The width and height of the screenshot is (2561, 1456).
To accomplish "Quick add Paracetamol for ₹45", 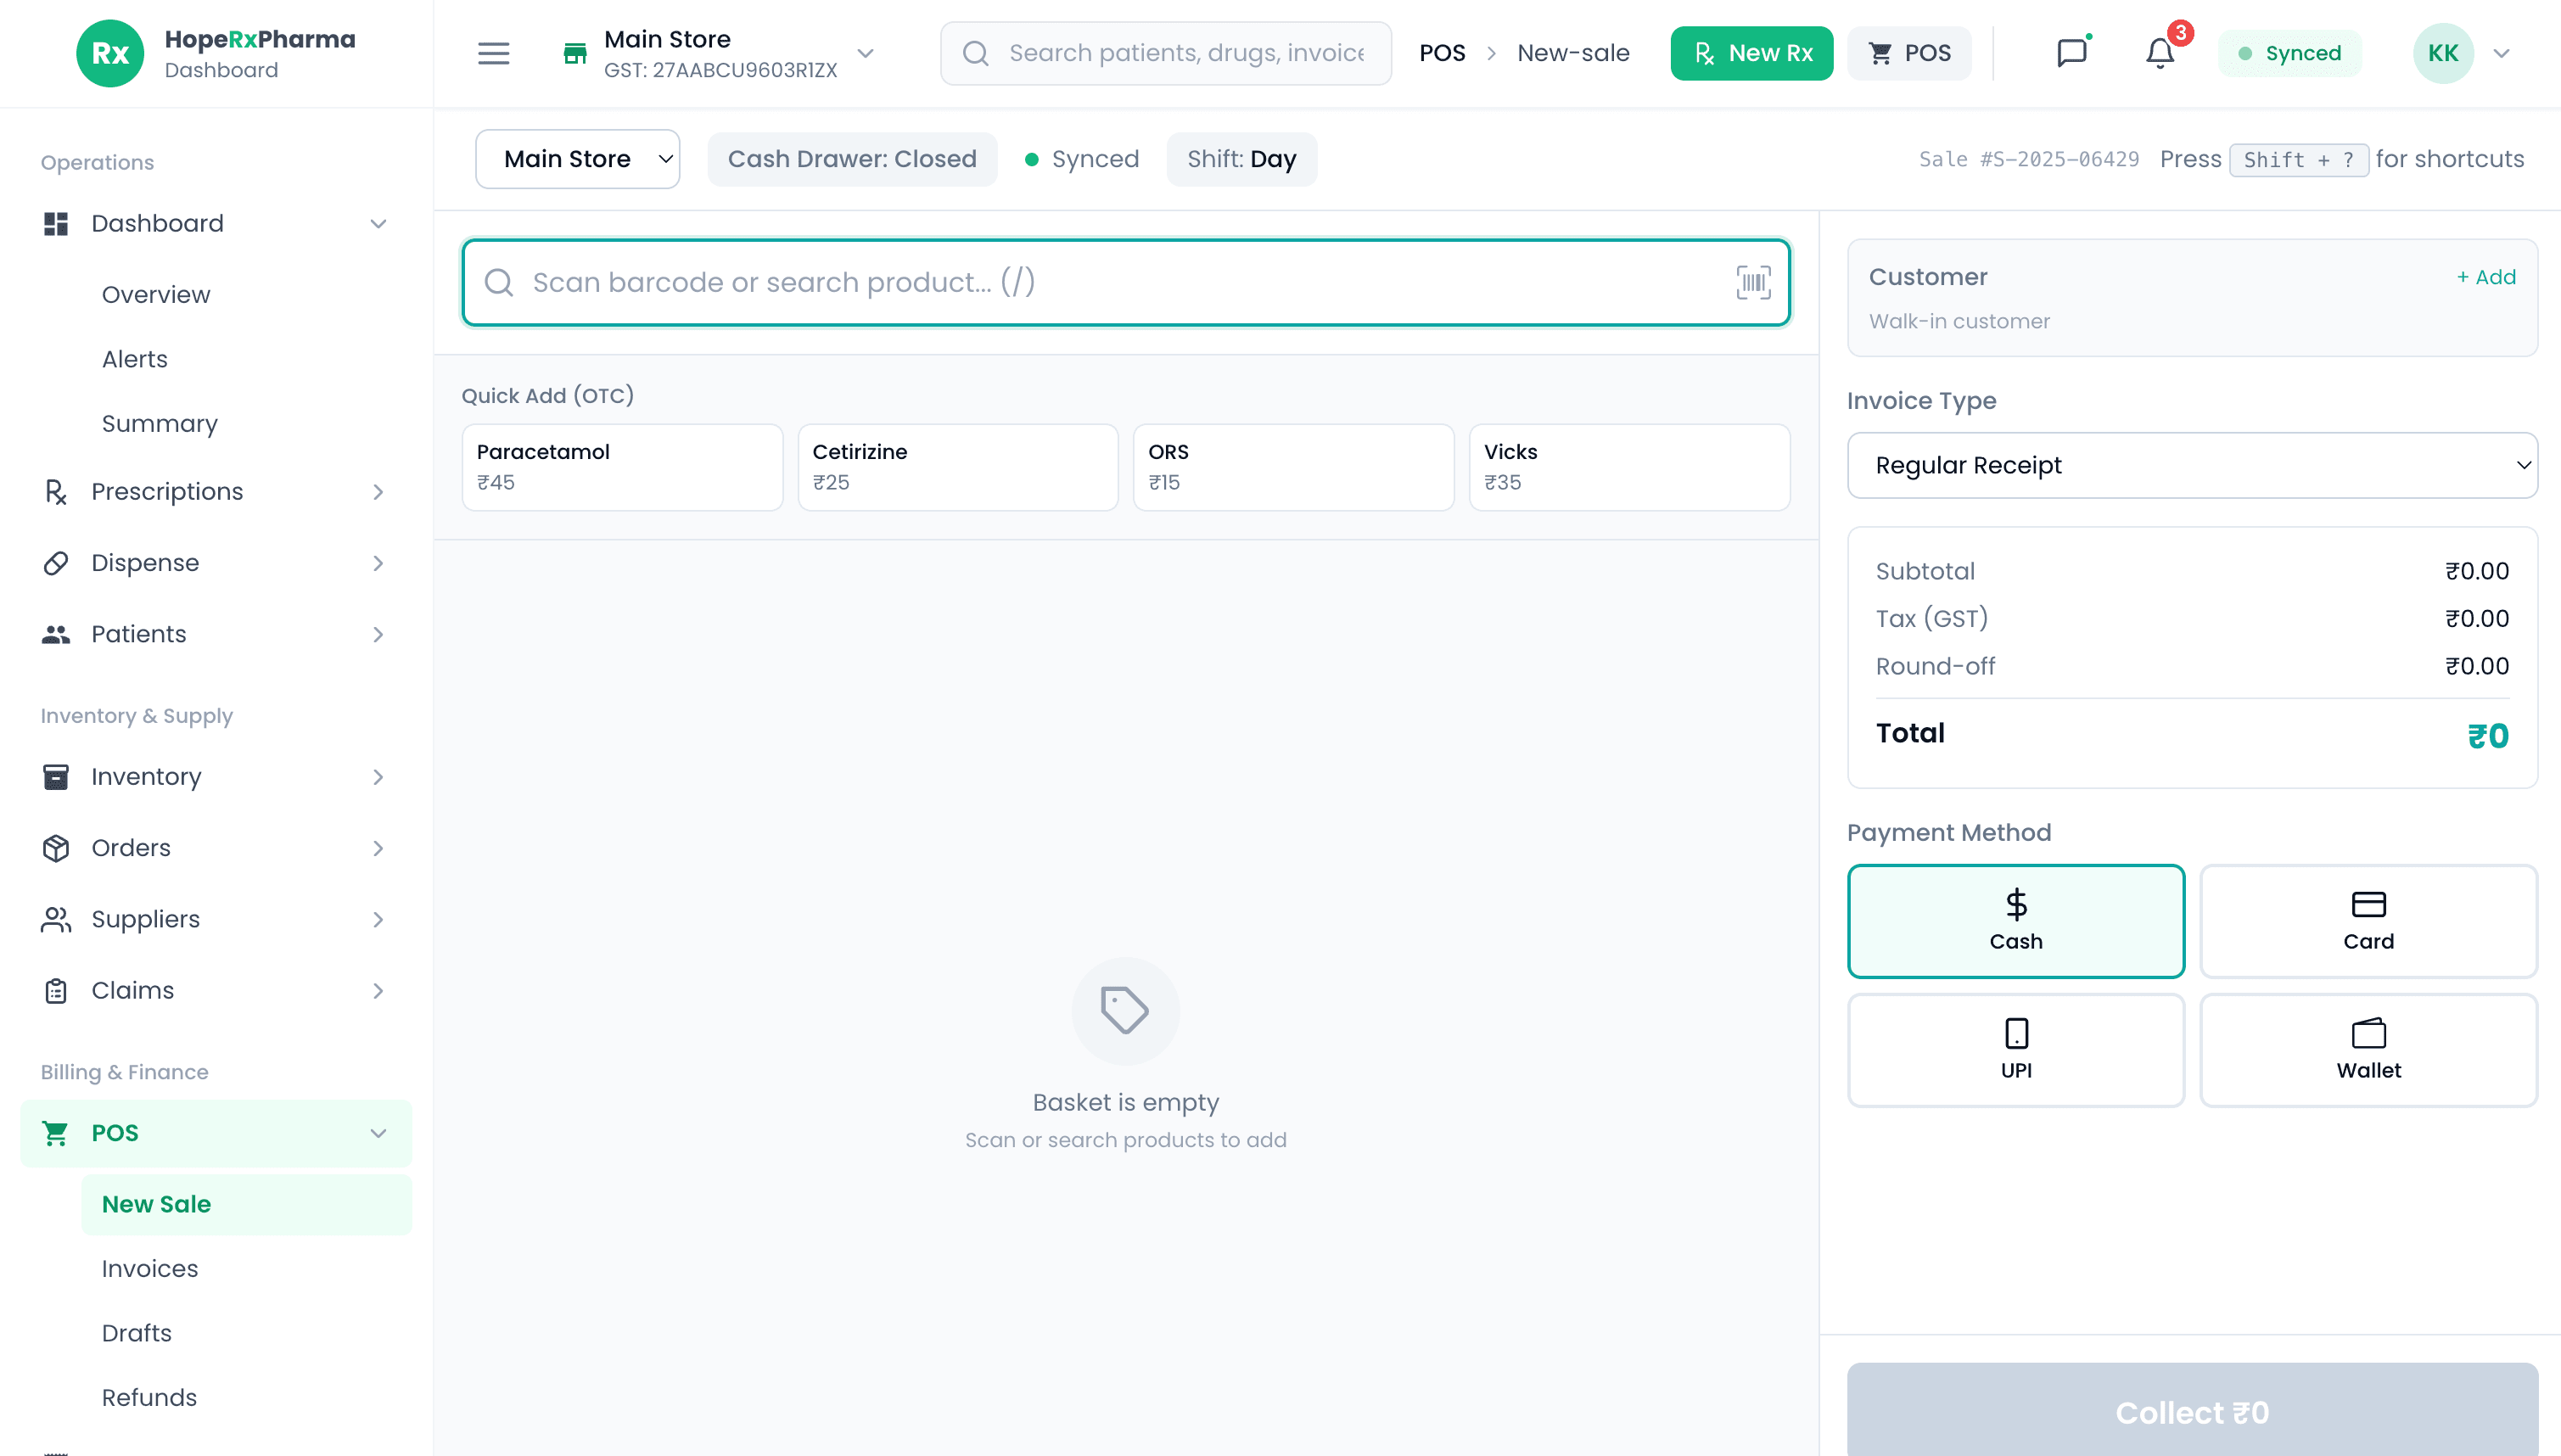I will pyautogui.click(x=621, y=466).
